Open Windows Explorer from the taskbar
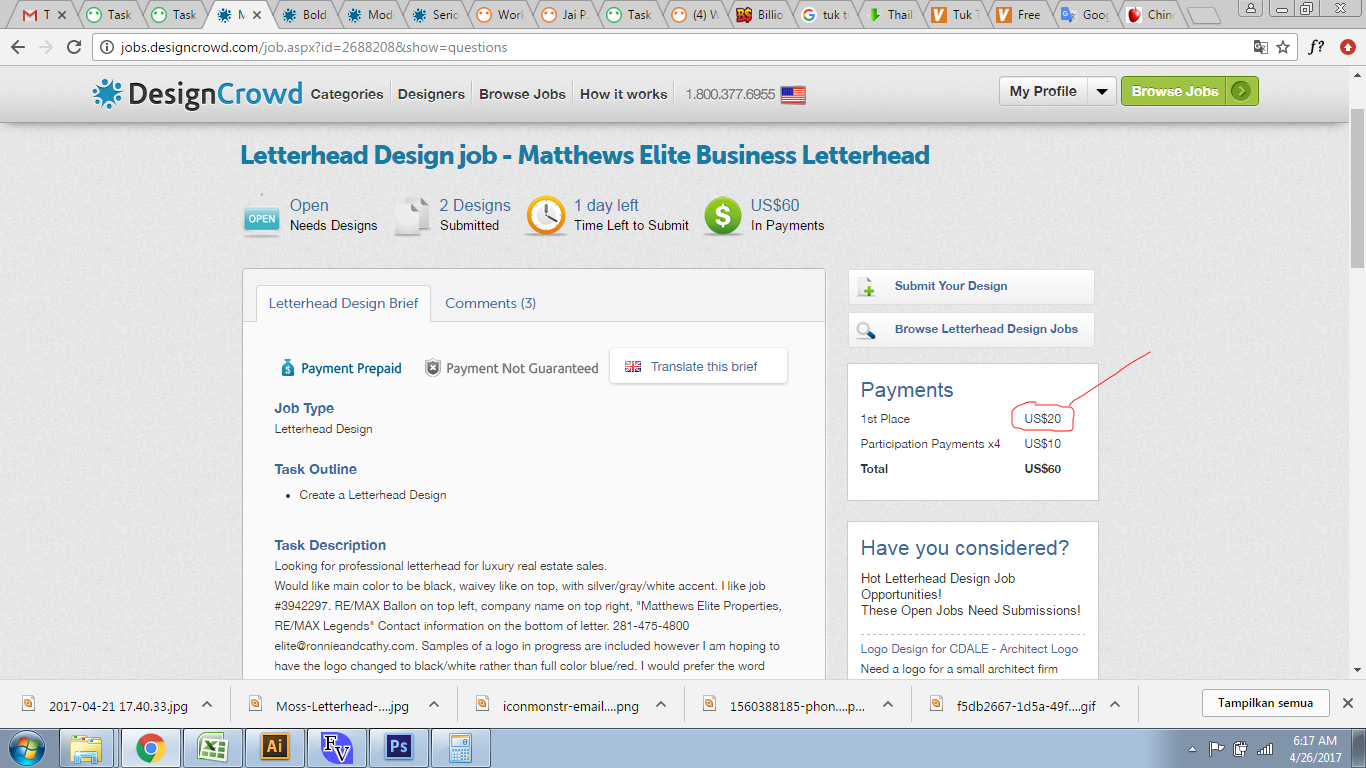 coord(86,747)
